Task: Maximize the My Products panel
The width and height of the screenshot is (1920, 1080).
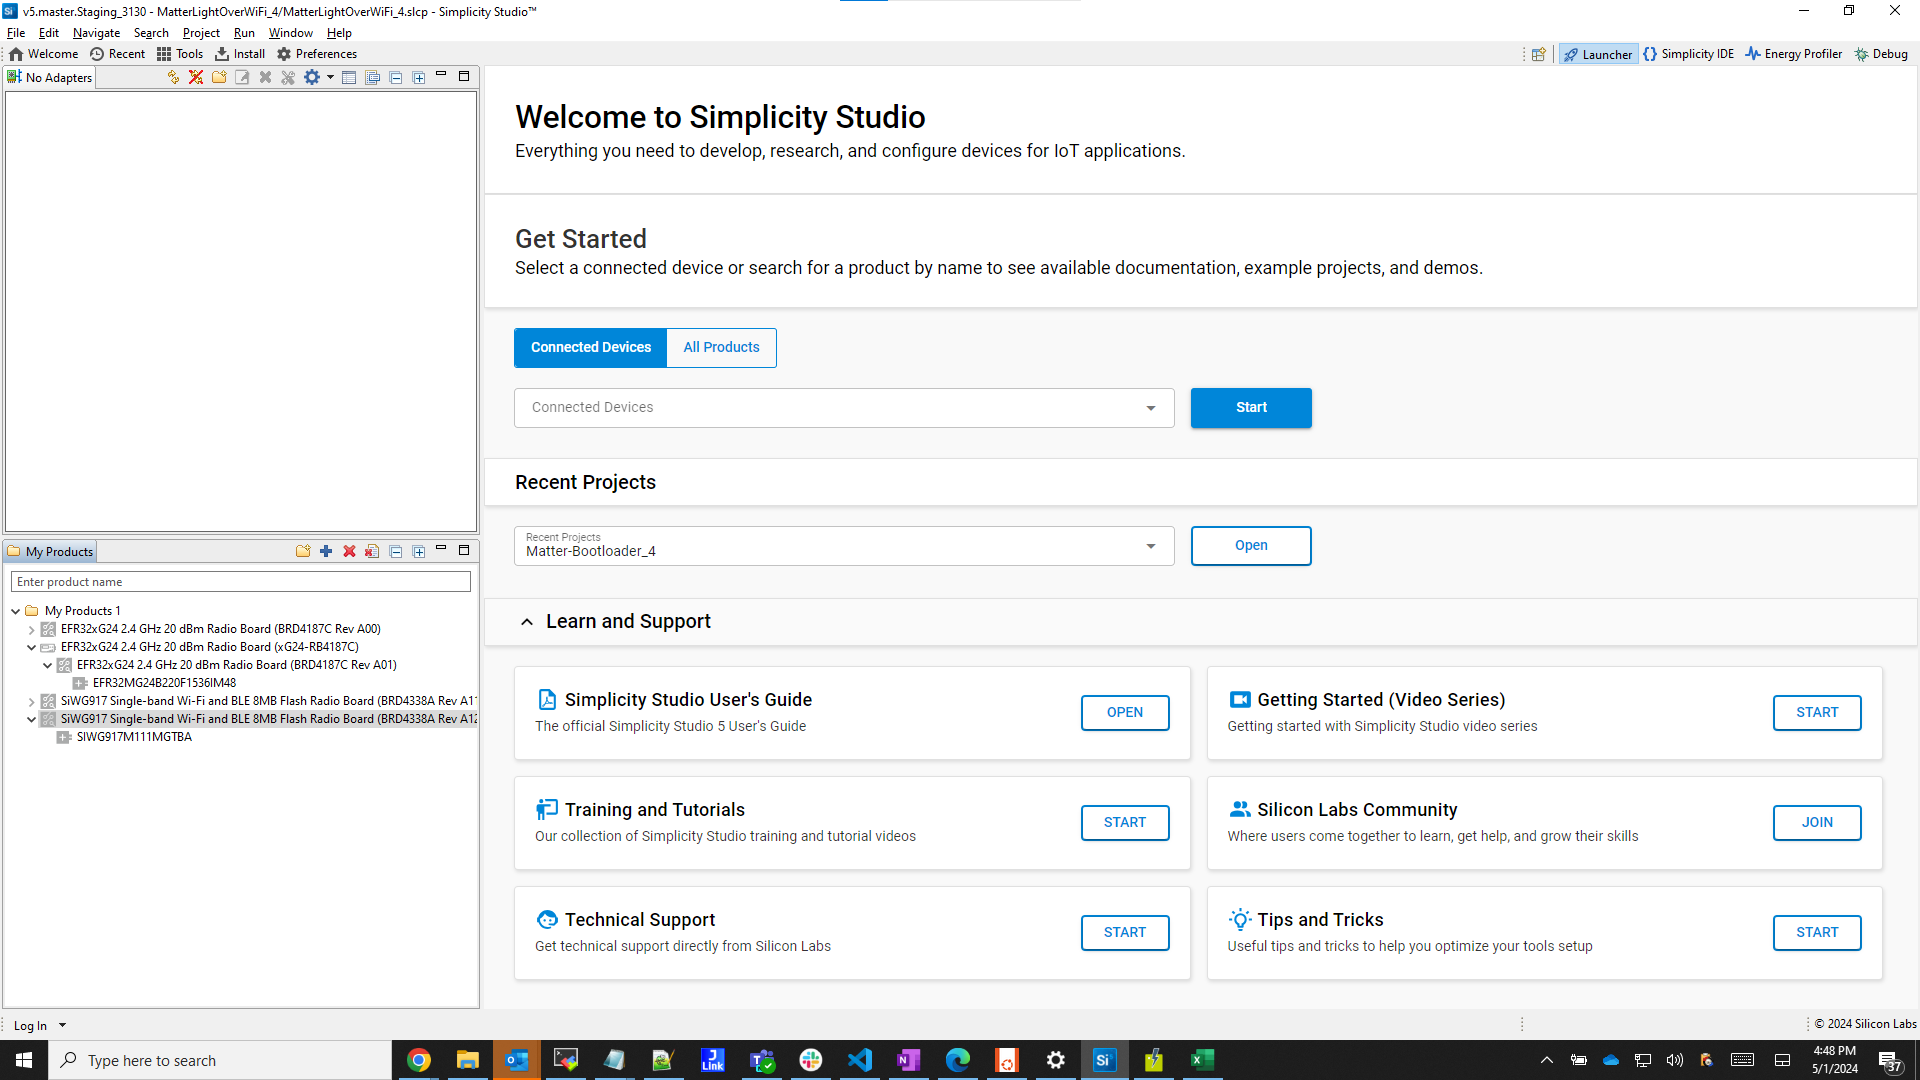Action: 464,550
